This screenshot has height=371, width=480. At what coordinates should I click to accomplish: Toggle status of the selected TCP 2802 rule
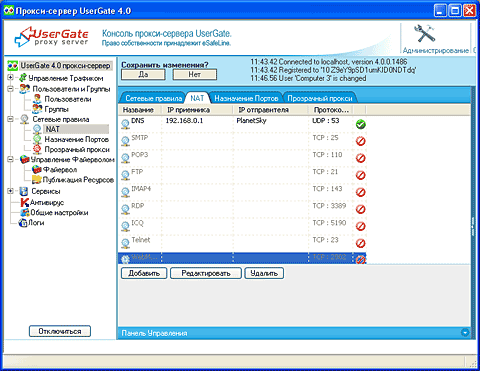point(360,259)
